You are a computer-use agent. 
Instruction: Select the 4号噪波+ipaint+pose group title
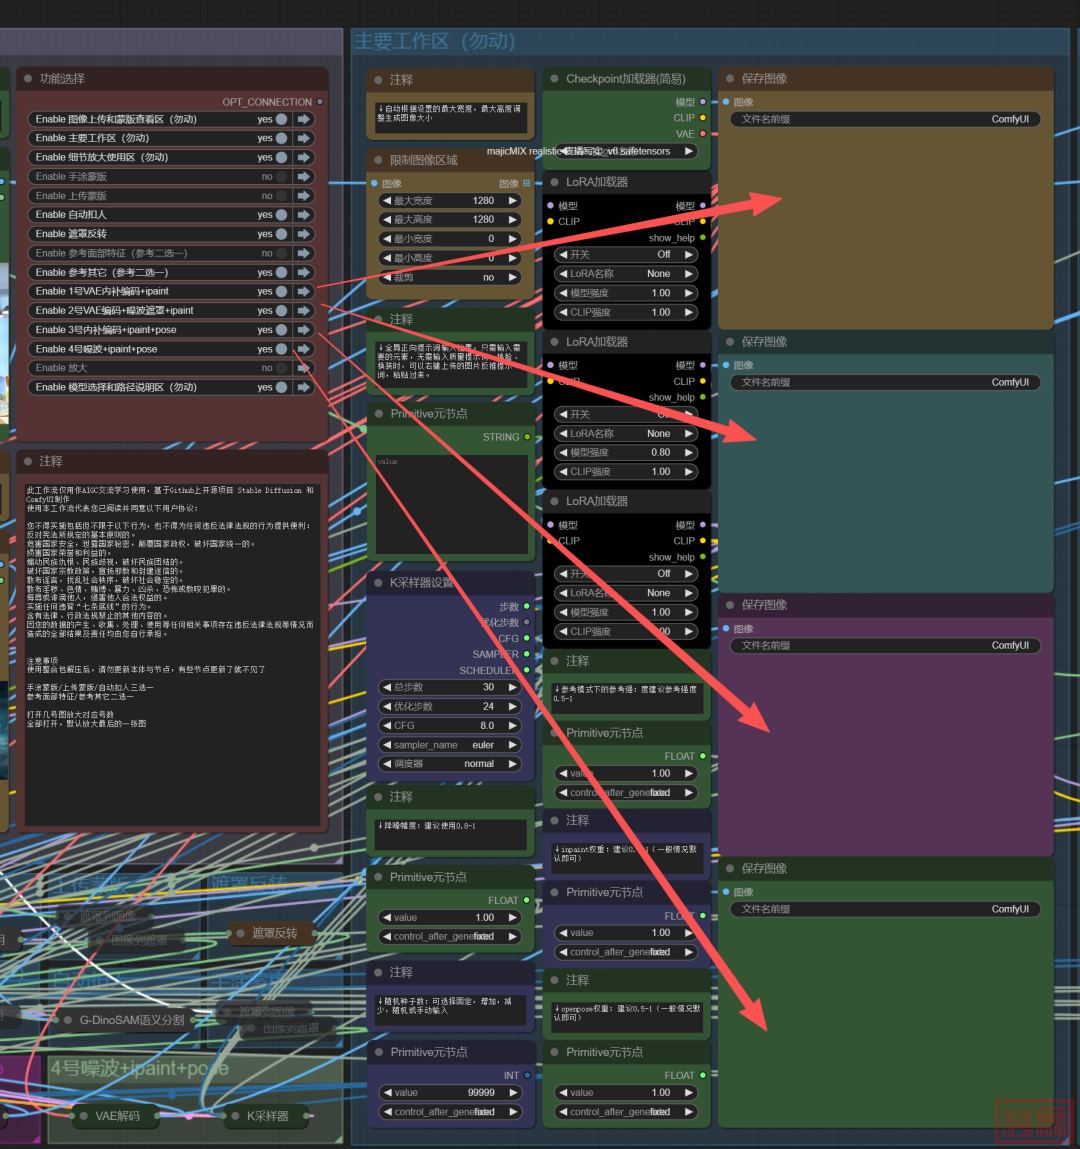(140, 1069)
